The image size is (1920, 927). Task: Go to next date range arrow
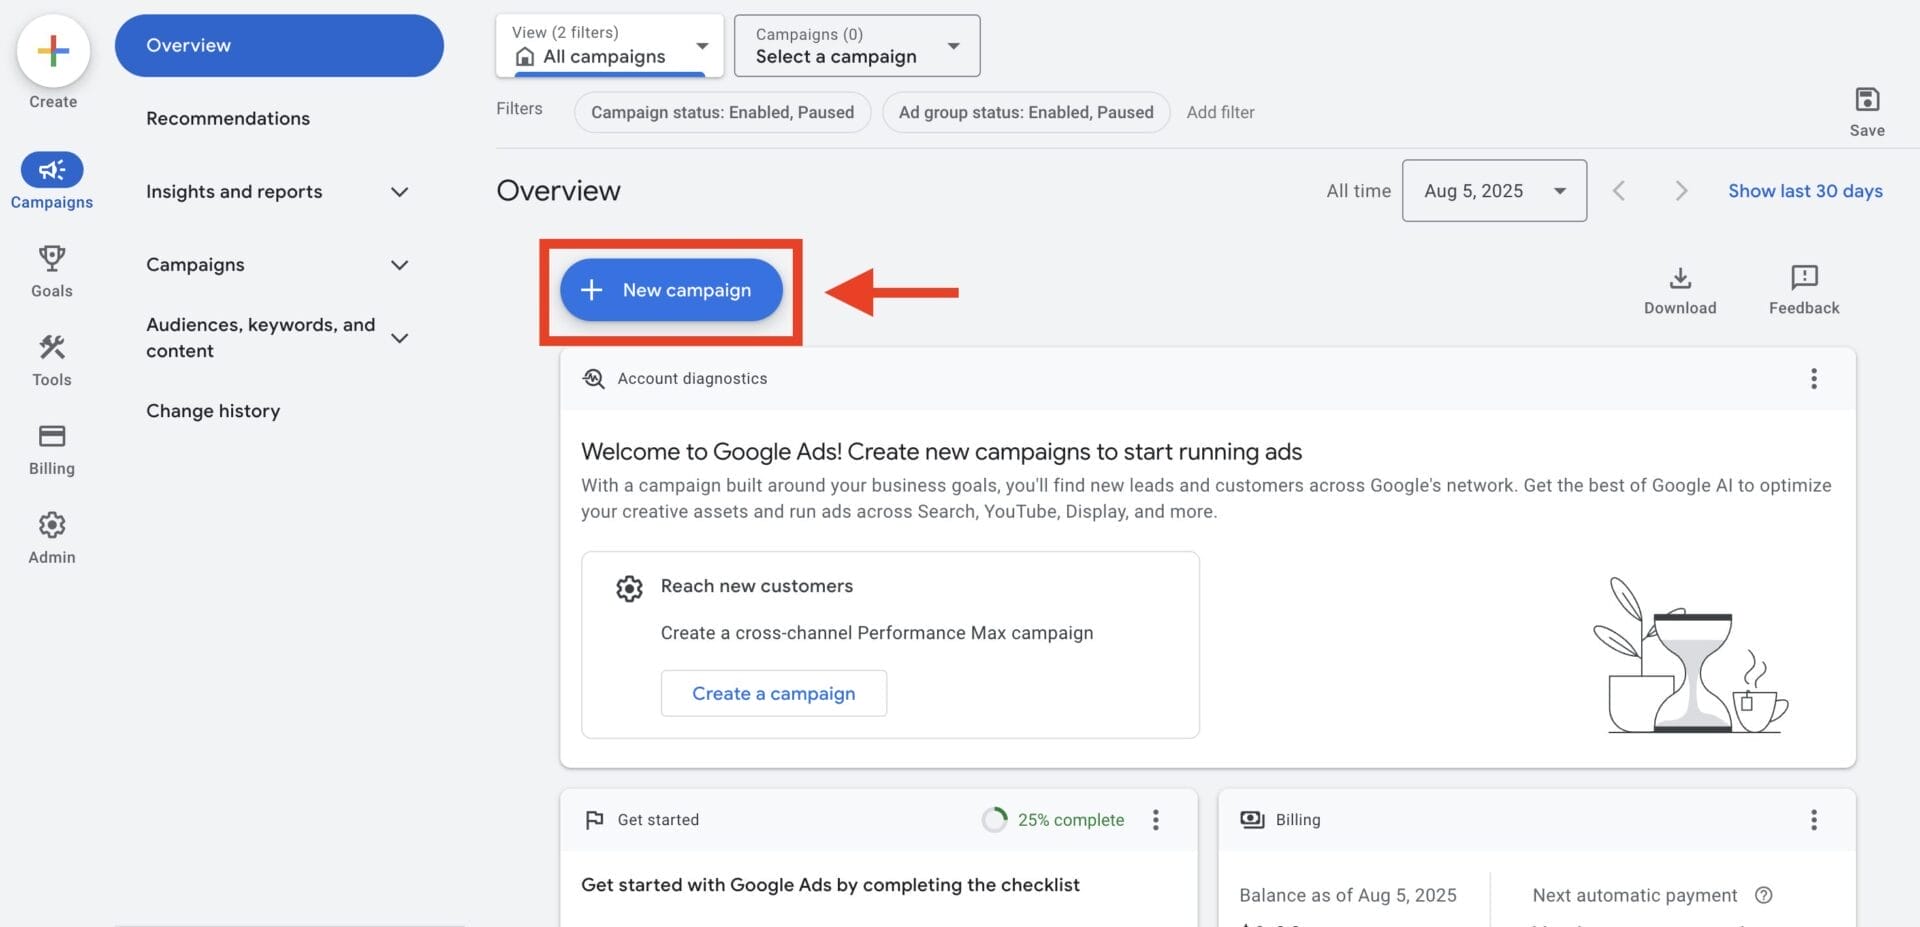coord(1681,190)
